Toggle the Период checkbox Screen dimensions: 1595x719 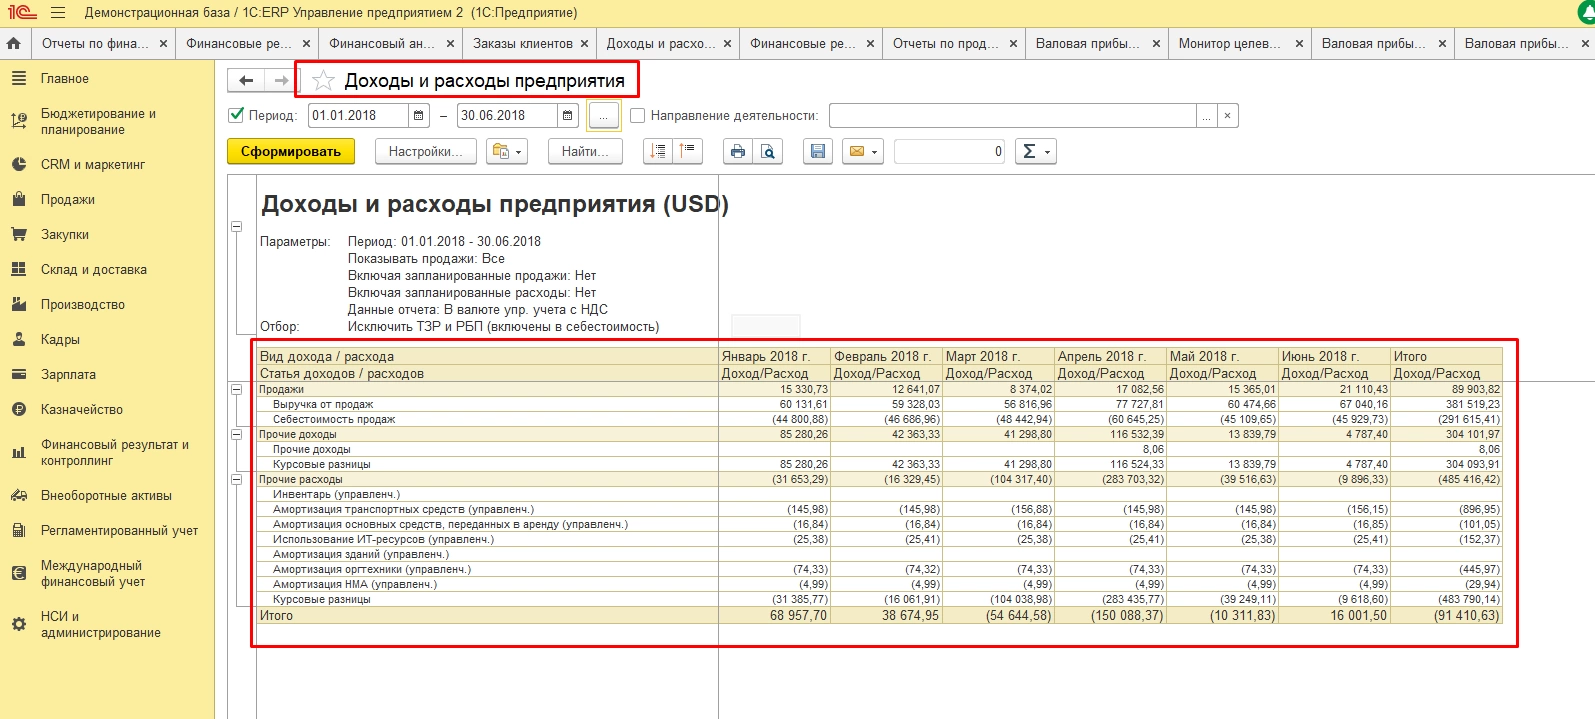(x=237, y=115)
